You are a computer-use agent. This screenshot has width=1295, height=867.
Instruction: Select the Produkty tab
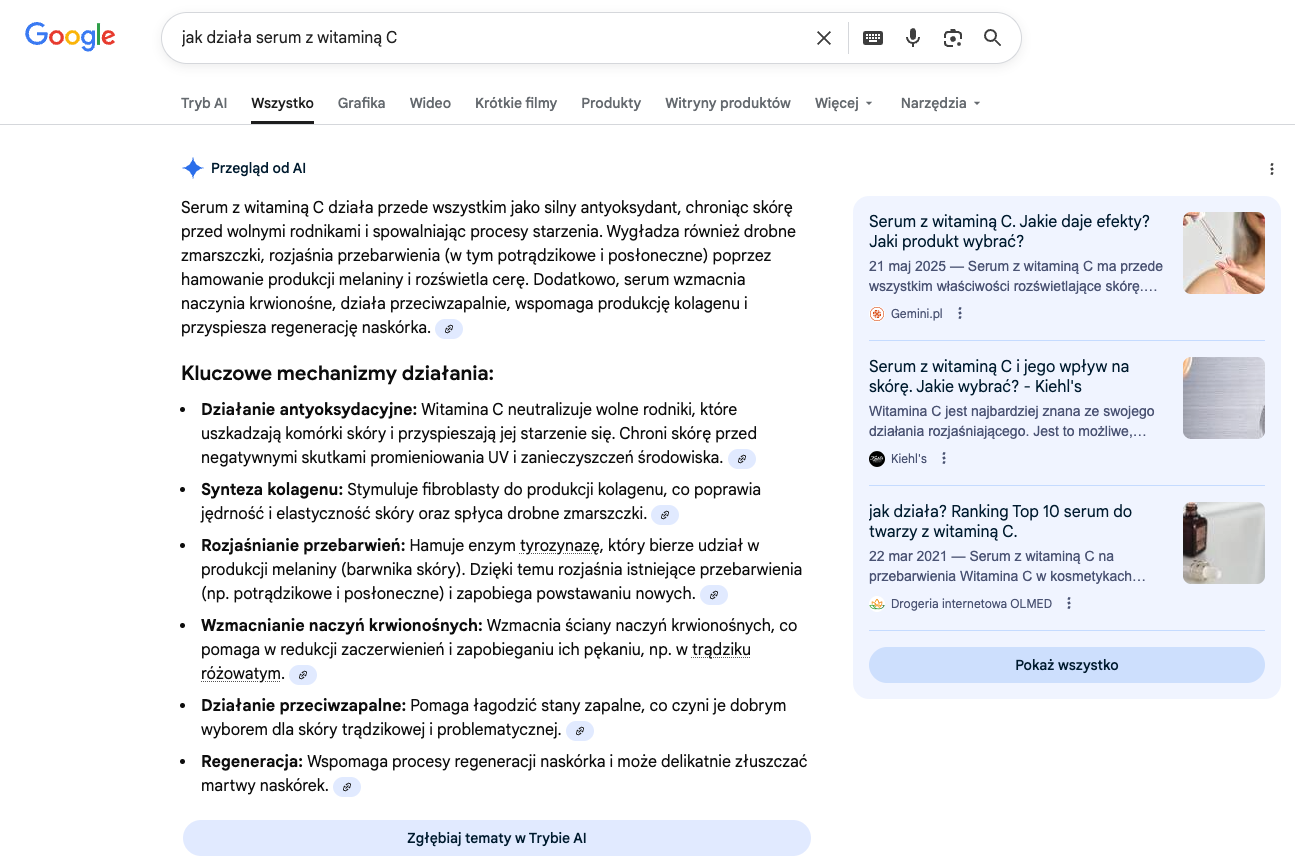point(611,103)
